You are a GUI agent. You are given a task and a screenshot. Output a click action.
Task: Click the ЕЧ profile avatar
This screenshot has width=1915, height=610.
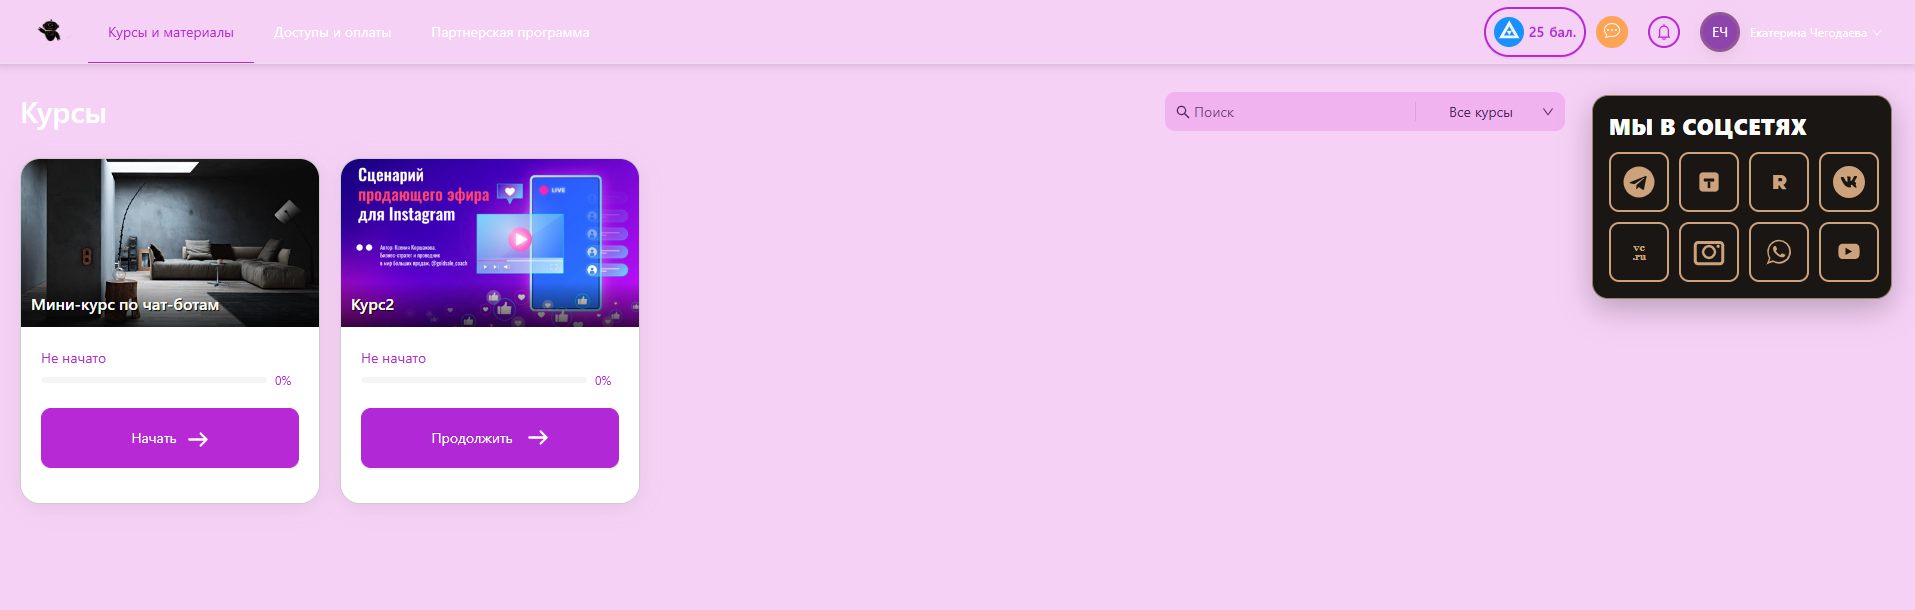point(1719,32)
